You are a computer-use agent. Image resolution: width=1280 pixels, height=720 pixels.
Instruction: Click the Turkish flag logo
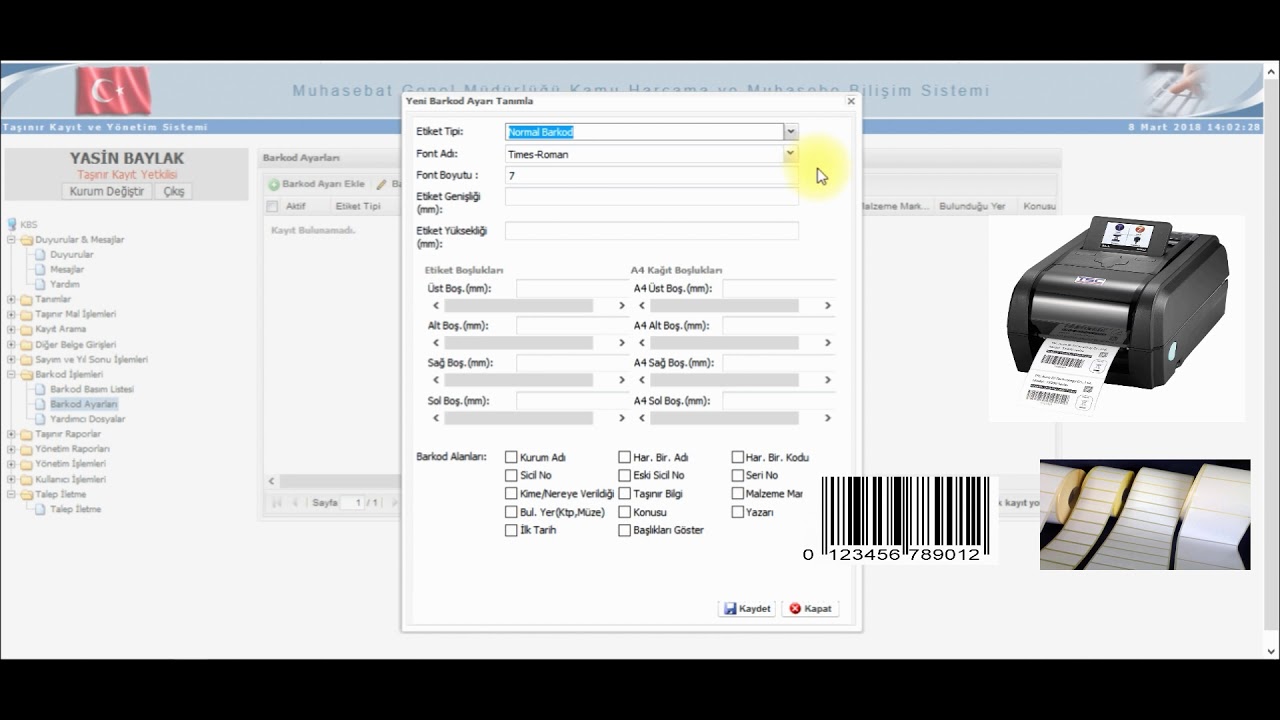tap(113, 91)
